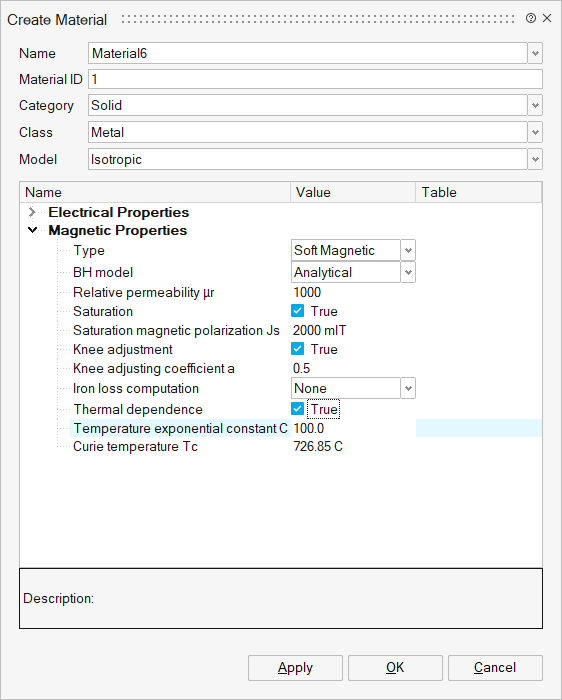Toggle the Knee adjustment checkbox

click(297, 349)
